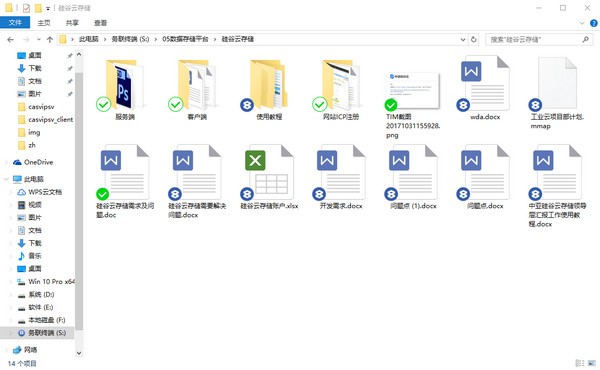Viewport: 600px width, 370px height.
Task: Expand the 系统 (D:) drive node
Action: click(11, 295)
